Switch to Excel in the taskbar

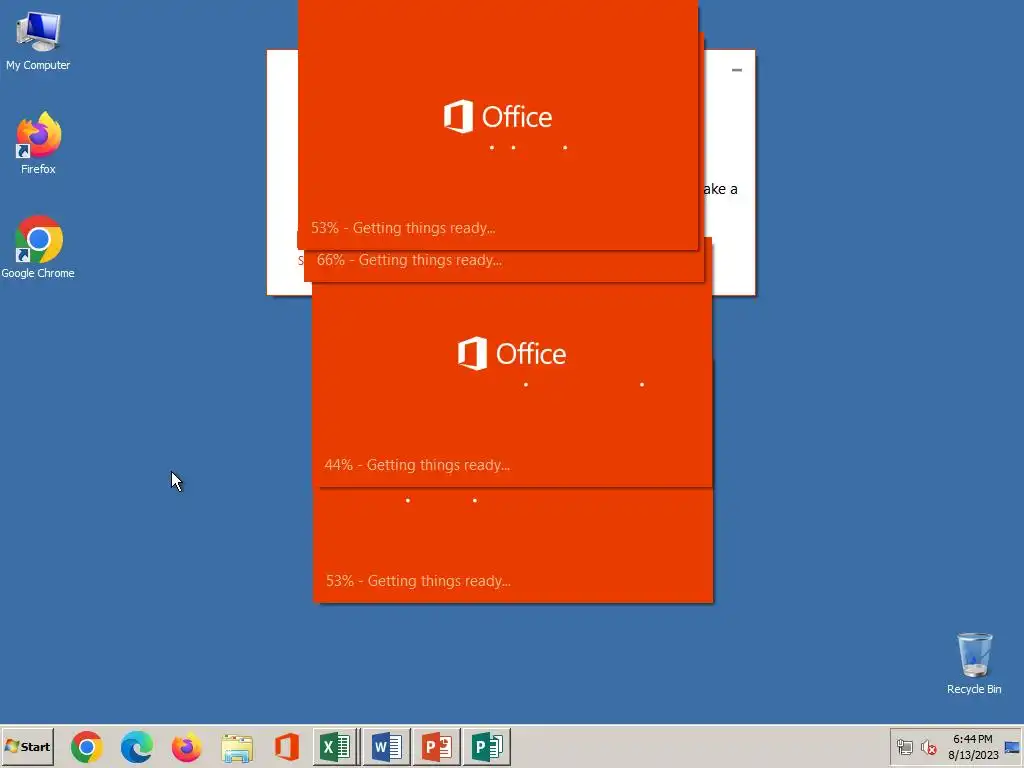pyautogui.click(x=336, y=746)
